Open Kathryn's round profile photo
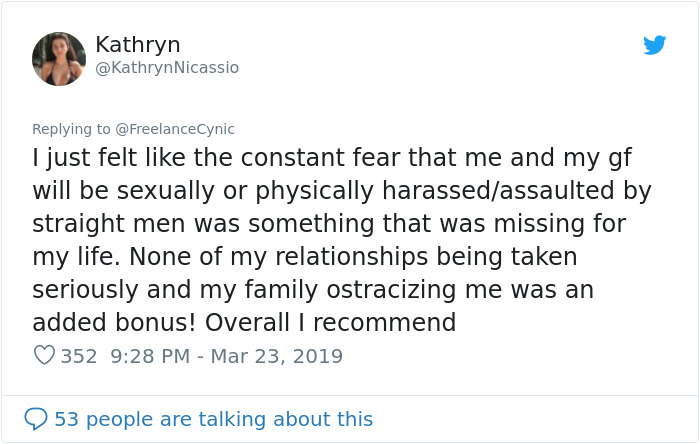700x444 pixels. click(x=59, y=59)
